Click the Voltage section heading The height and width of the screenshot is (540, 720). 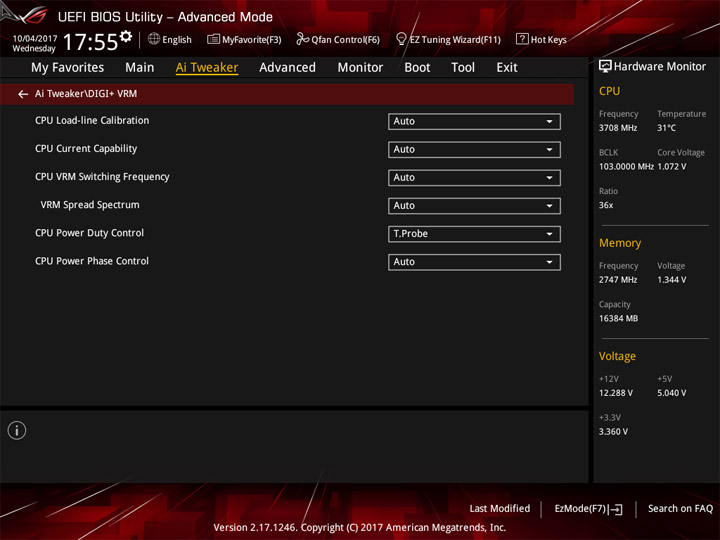(617, 356)
